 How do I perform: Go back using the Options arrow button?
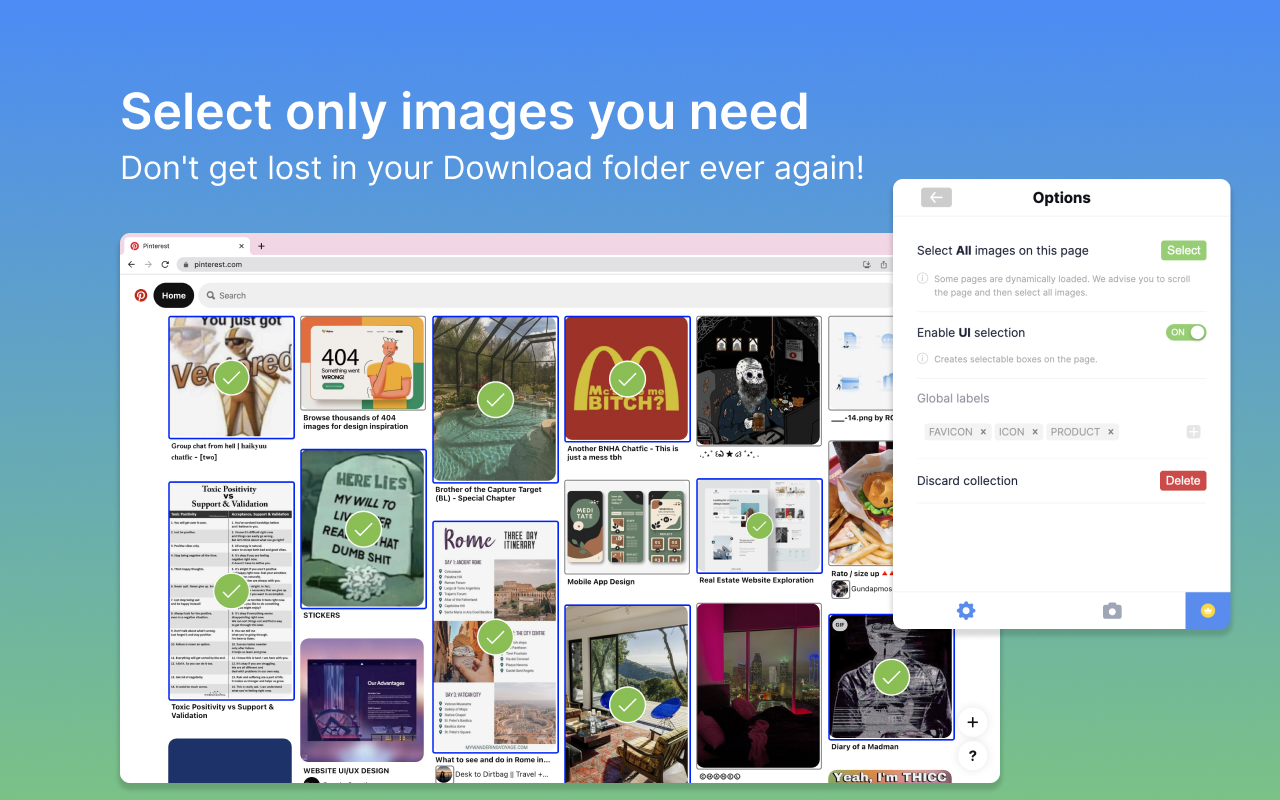coord(936,198)
